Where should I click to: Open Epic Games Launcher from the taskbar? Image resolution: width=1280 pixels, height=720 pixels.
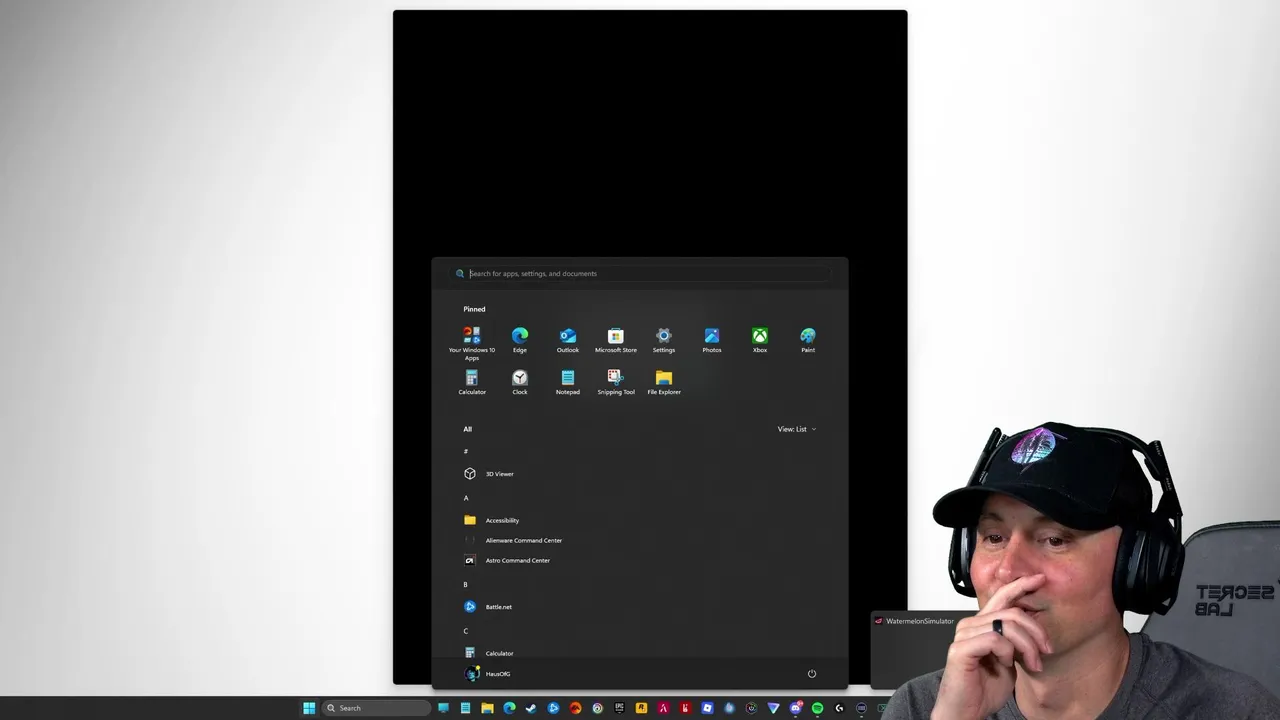[x=620, y=708]
